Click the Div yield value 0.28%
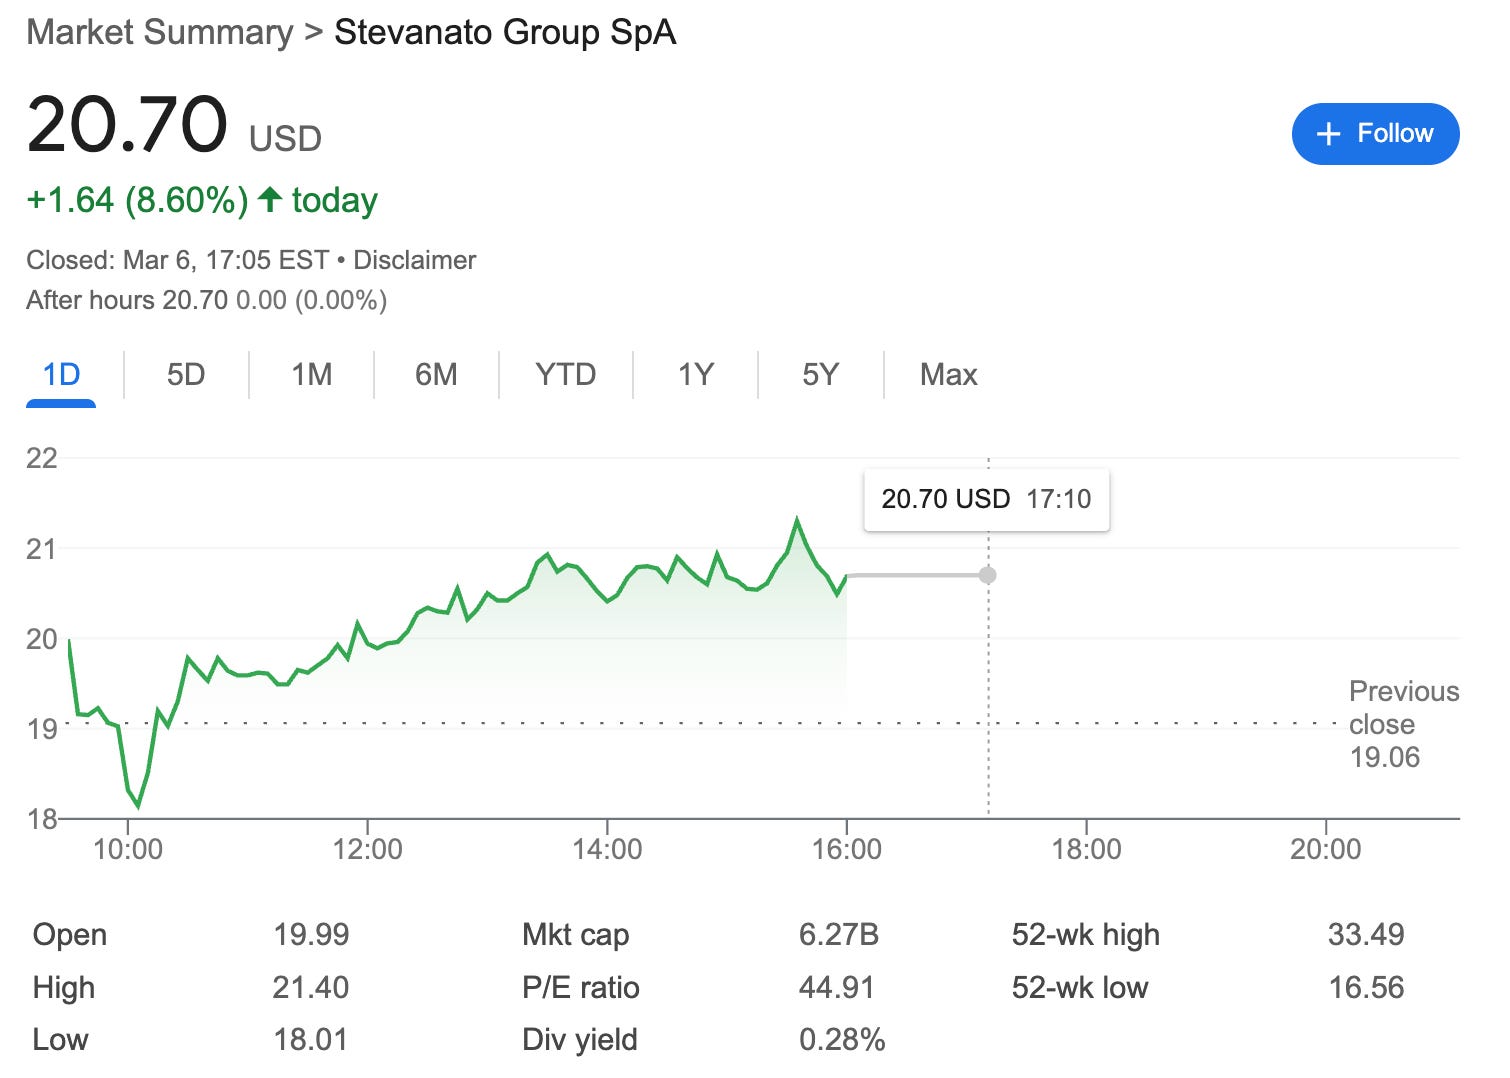 tap(842, 1039)
